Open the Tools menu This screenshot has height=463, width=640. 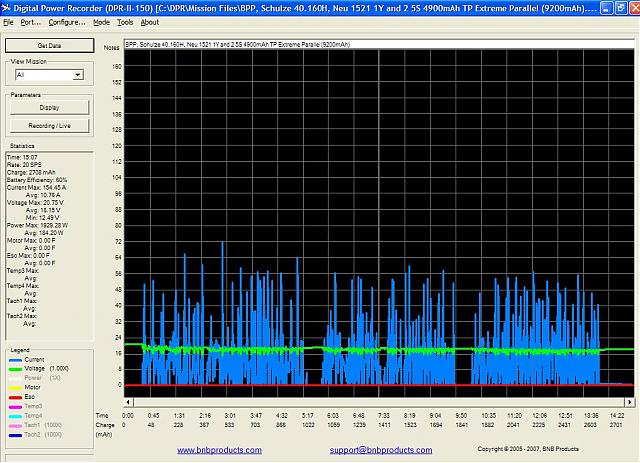[125, 21]
